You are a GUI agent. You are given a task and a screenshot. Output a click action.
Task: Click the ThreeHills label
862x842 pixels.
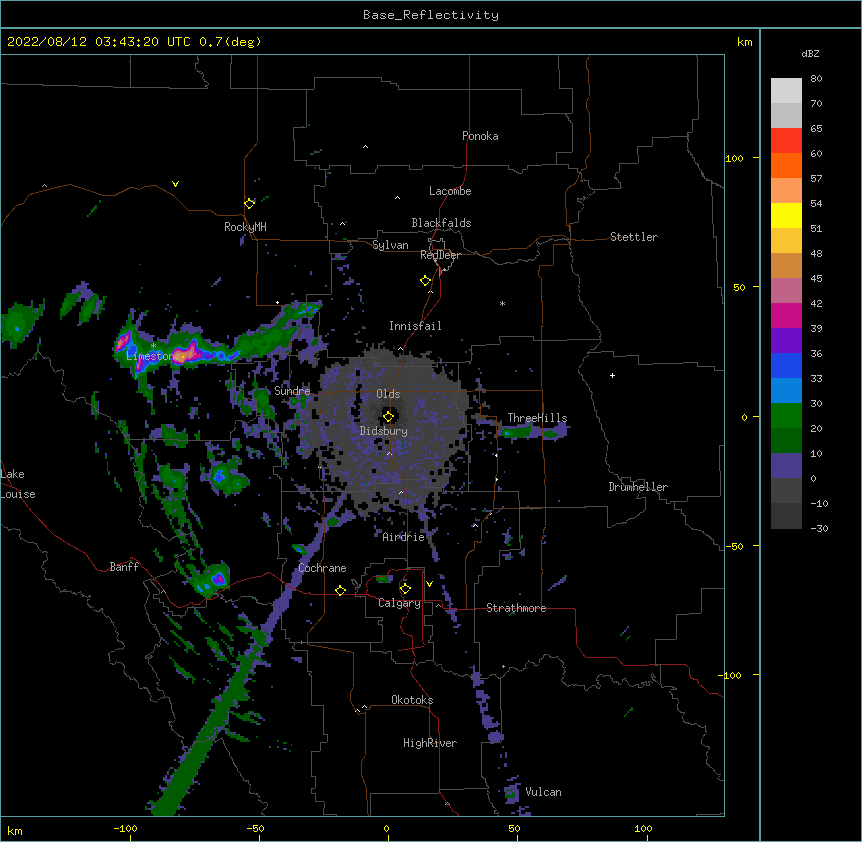537,418
